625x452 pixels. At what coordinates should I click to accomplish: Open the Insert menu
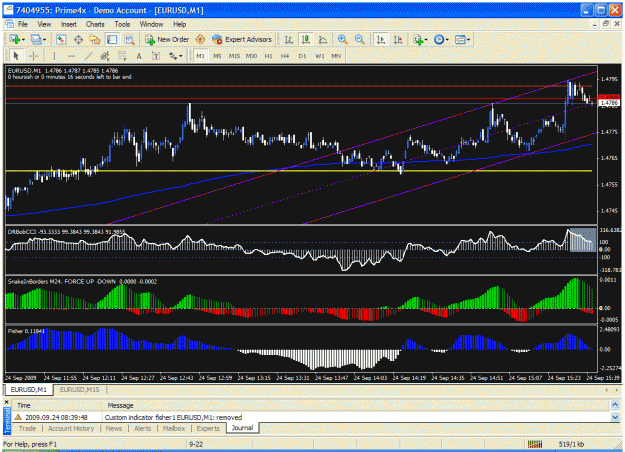pyautogui.click(x=69, y=24)
